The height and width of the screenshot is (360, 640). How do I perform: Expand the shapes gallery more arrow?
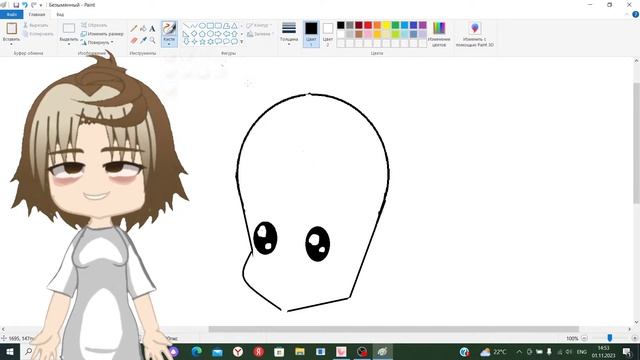coord(242,42)
